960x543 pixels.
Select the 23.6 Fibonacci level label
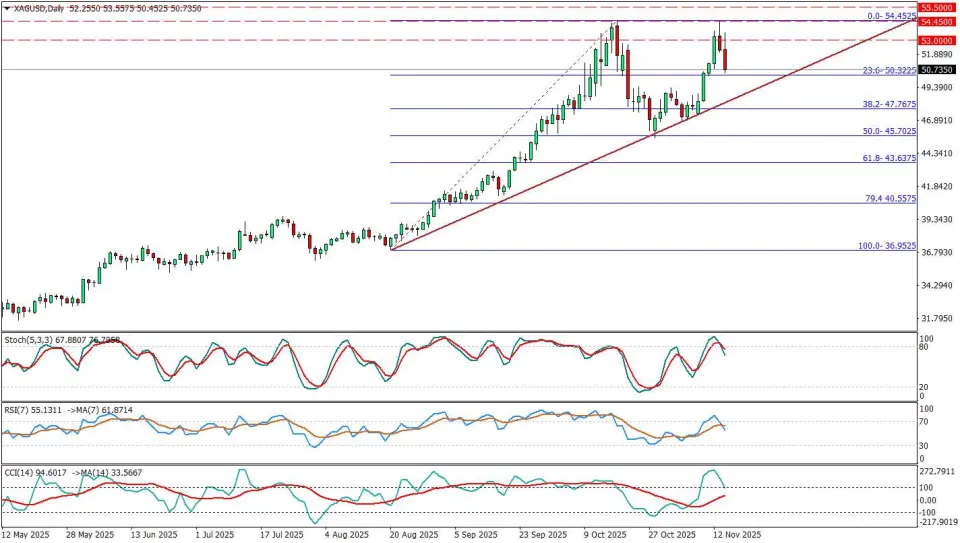click(x=889, y=71)
